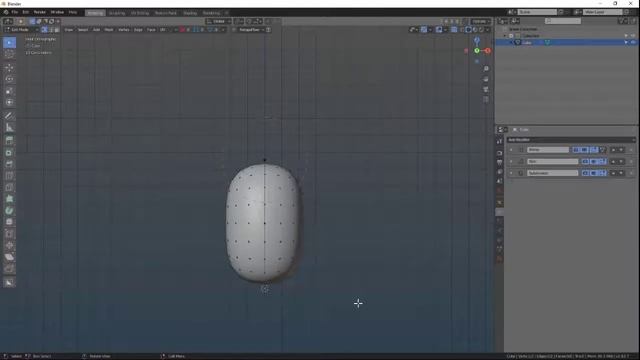
Task: Expand the Mirror modifier panel
Action: (511, 150)
